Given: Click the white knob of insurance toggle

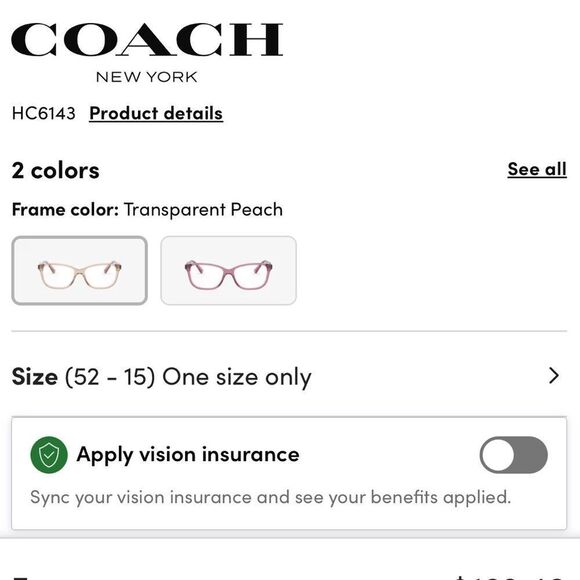Looking at the screenshot, I should pos(498,455).
